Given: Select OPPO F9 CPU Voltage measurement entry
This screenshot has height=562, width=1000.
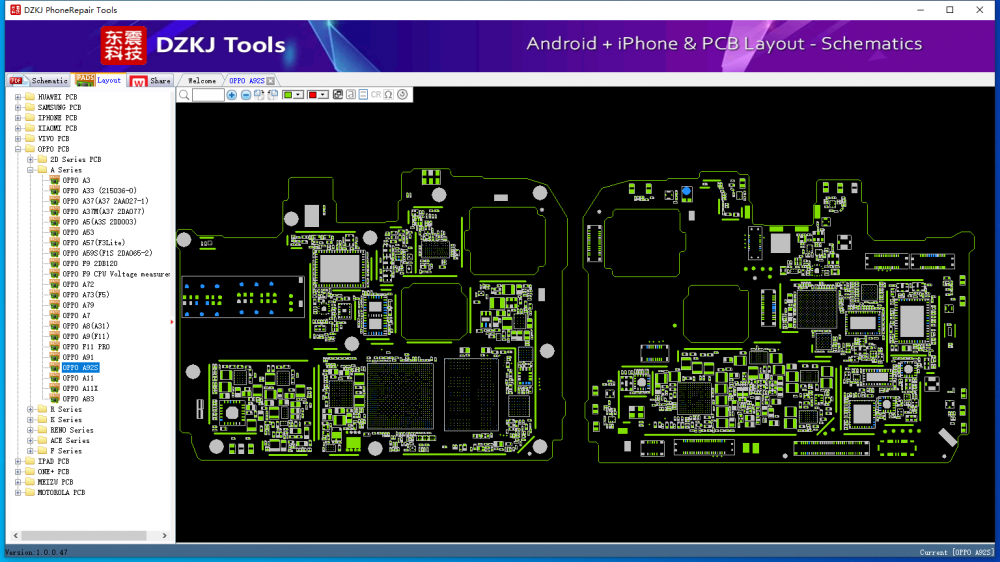Looking at the screenshot, I should pos(116,274).
